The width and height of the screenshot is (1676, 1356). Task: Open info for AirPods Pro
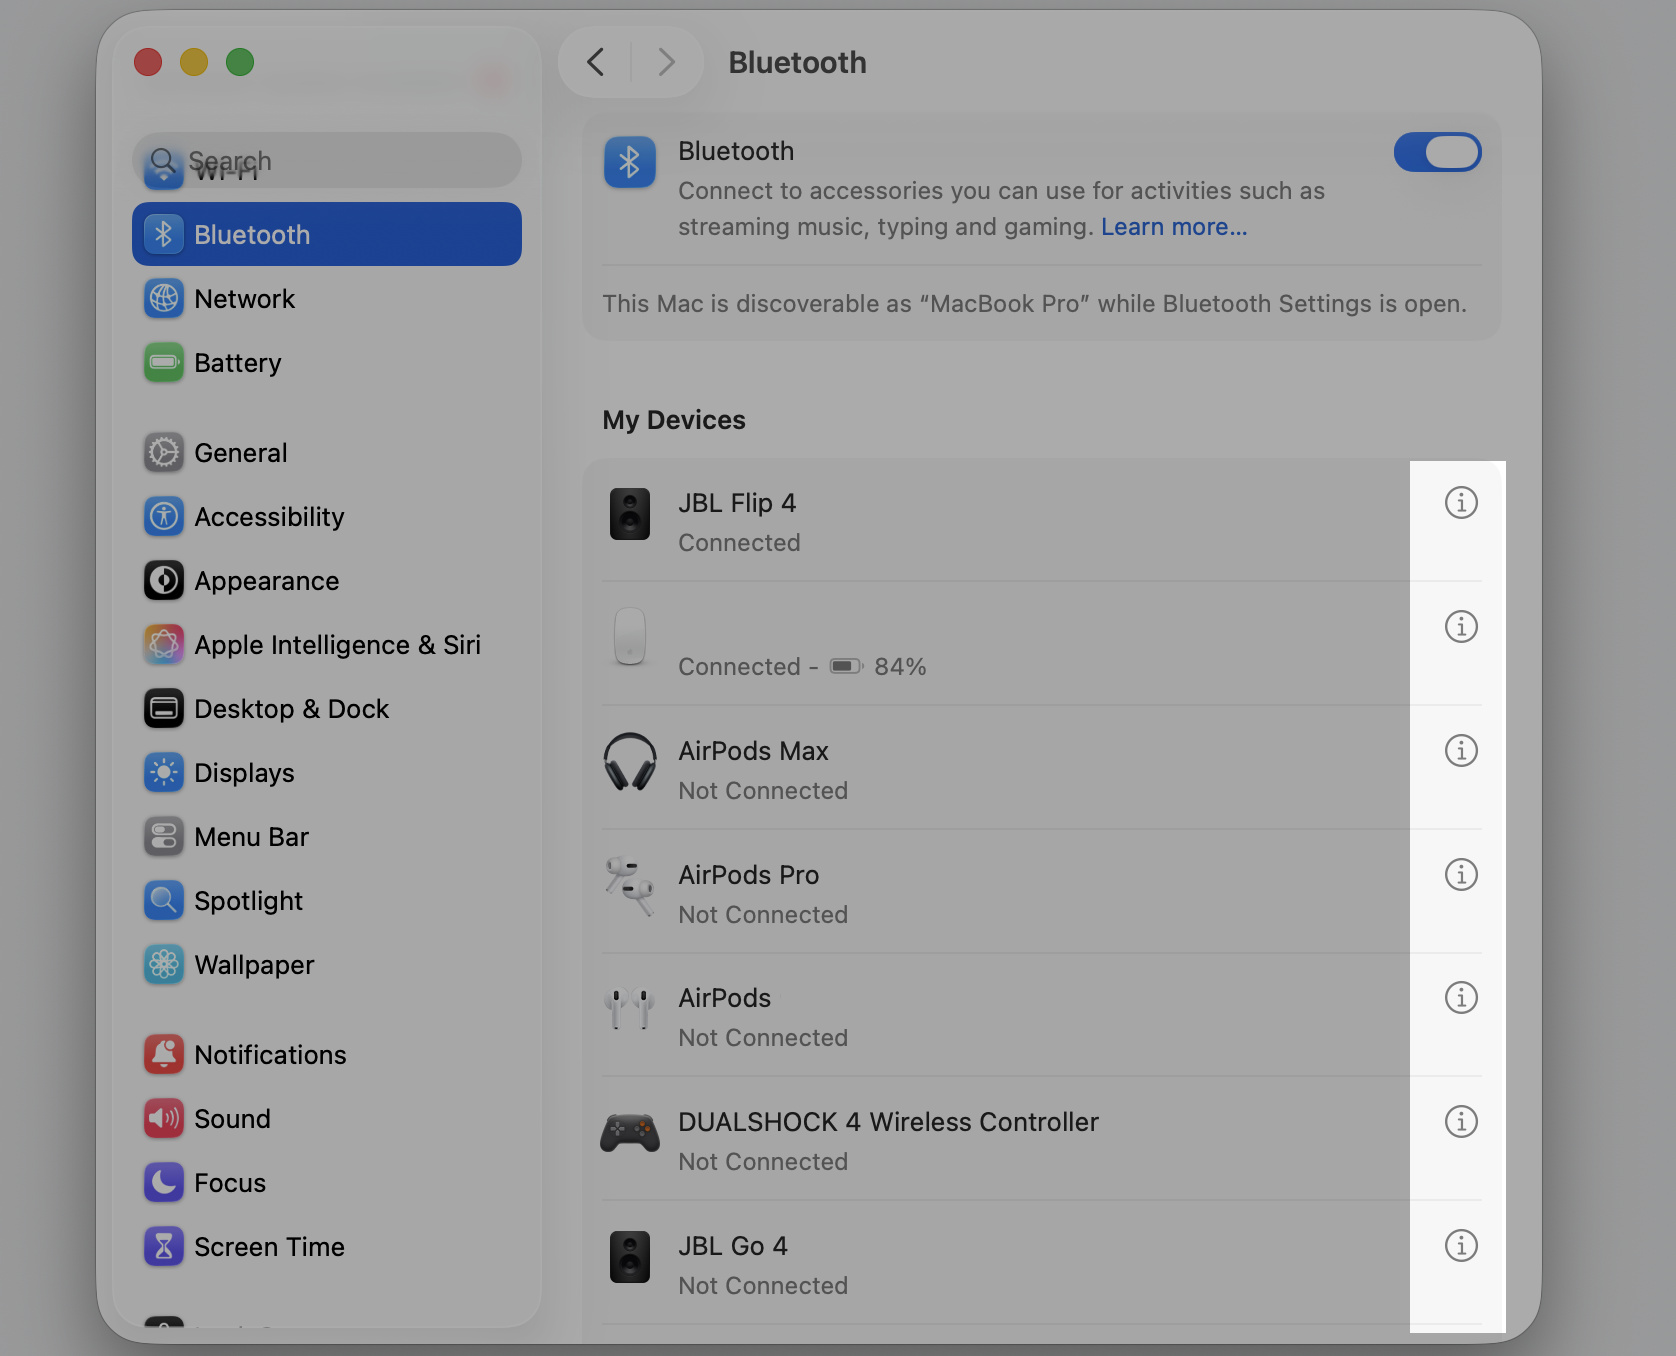[x=1461, y=874]
